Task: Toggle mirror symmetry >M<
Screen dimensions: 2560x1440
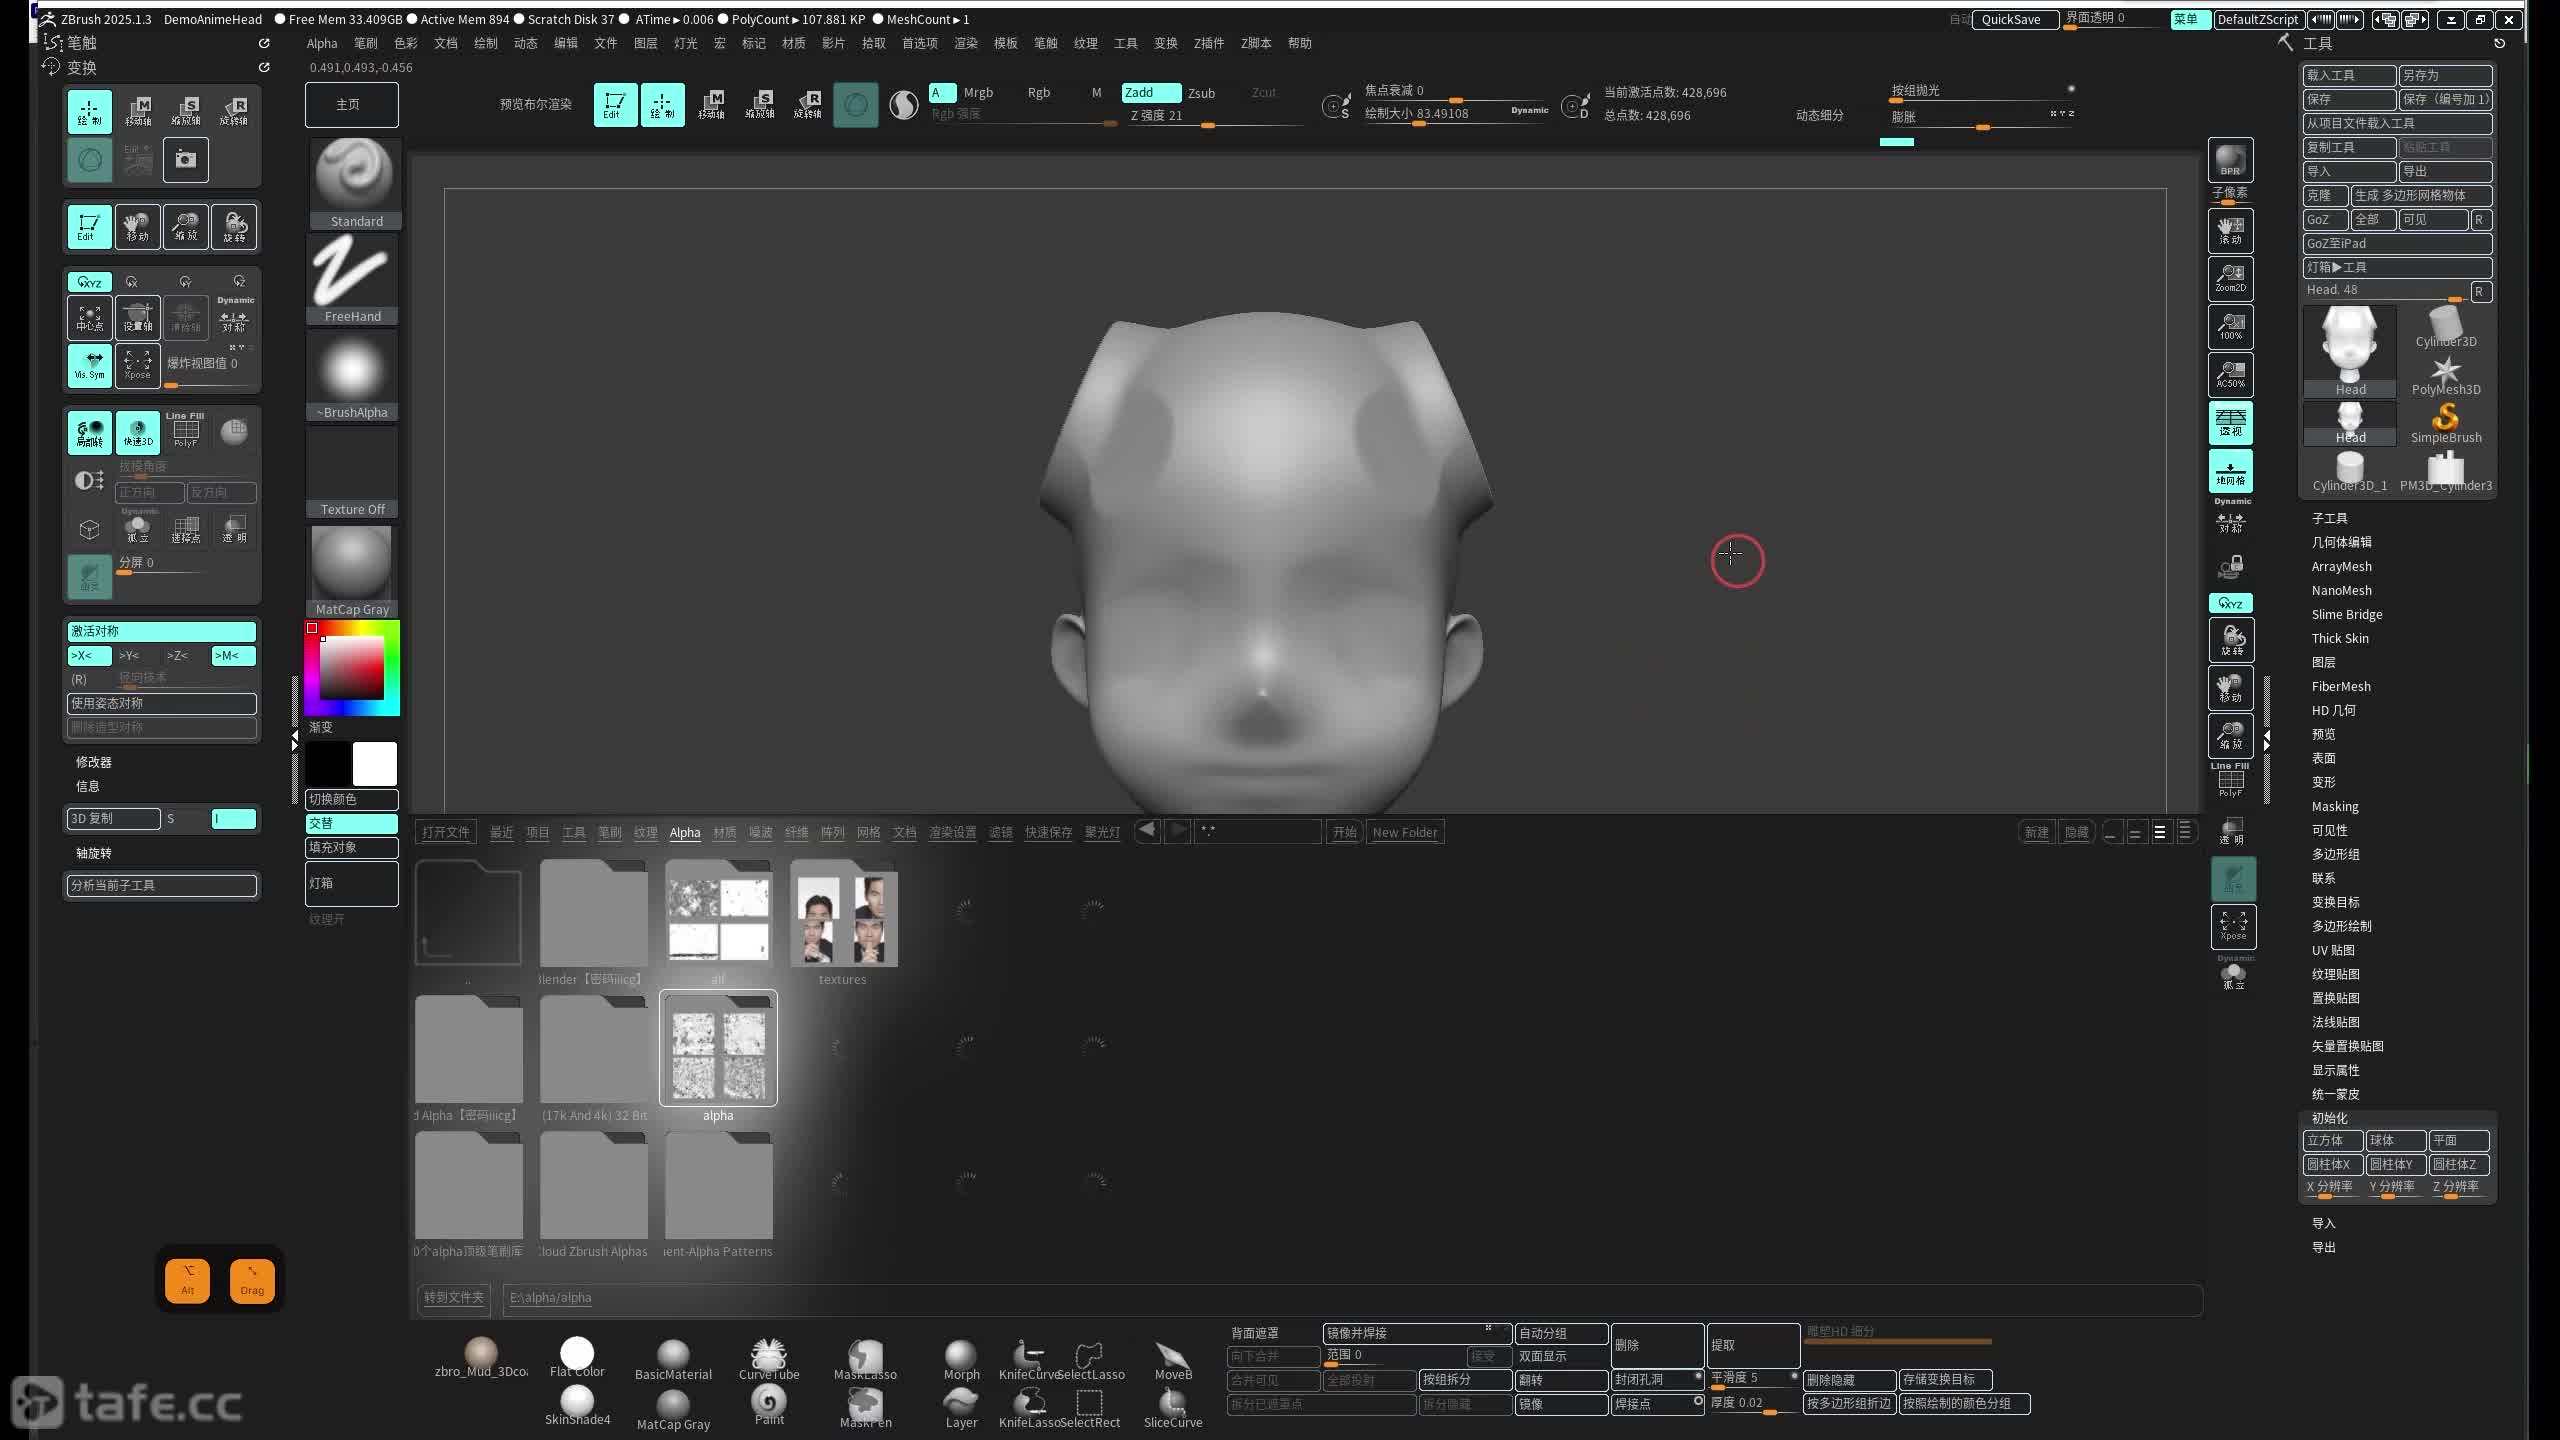Action: (x=233, y=656)
